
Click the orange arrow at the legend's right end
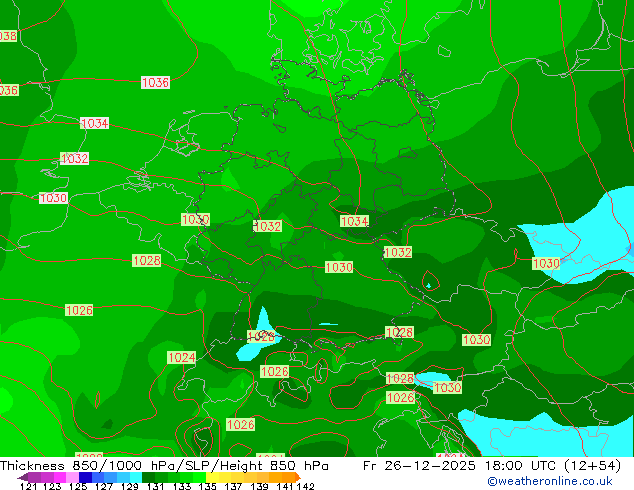(x=298, y=477)
